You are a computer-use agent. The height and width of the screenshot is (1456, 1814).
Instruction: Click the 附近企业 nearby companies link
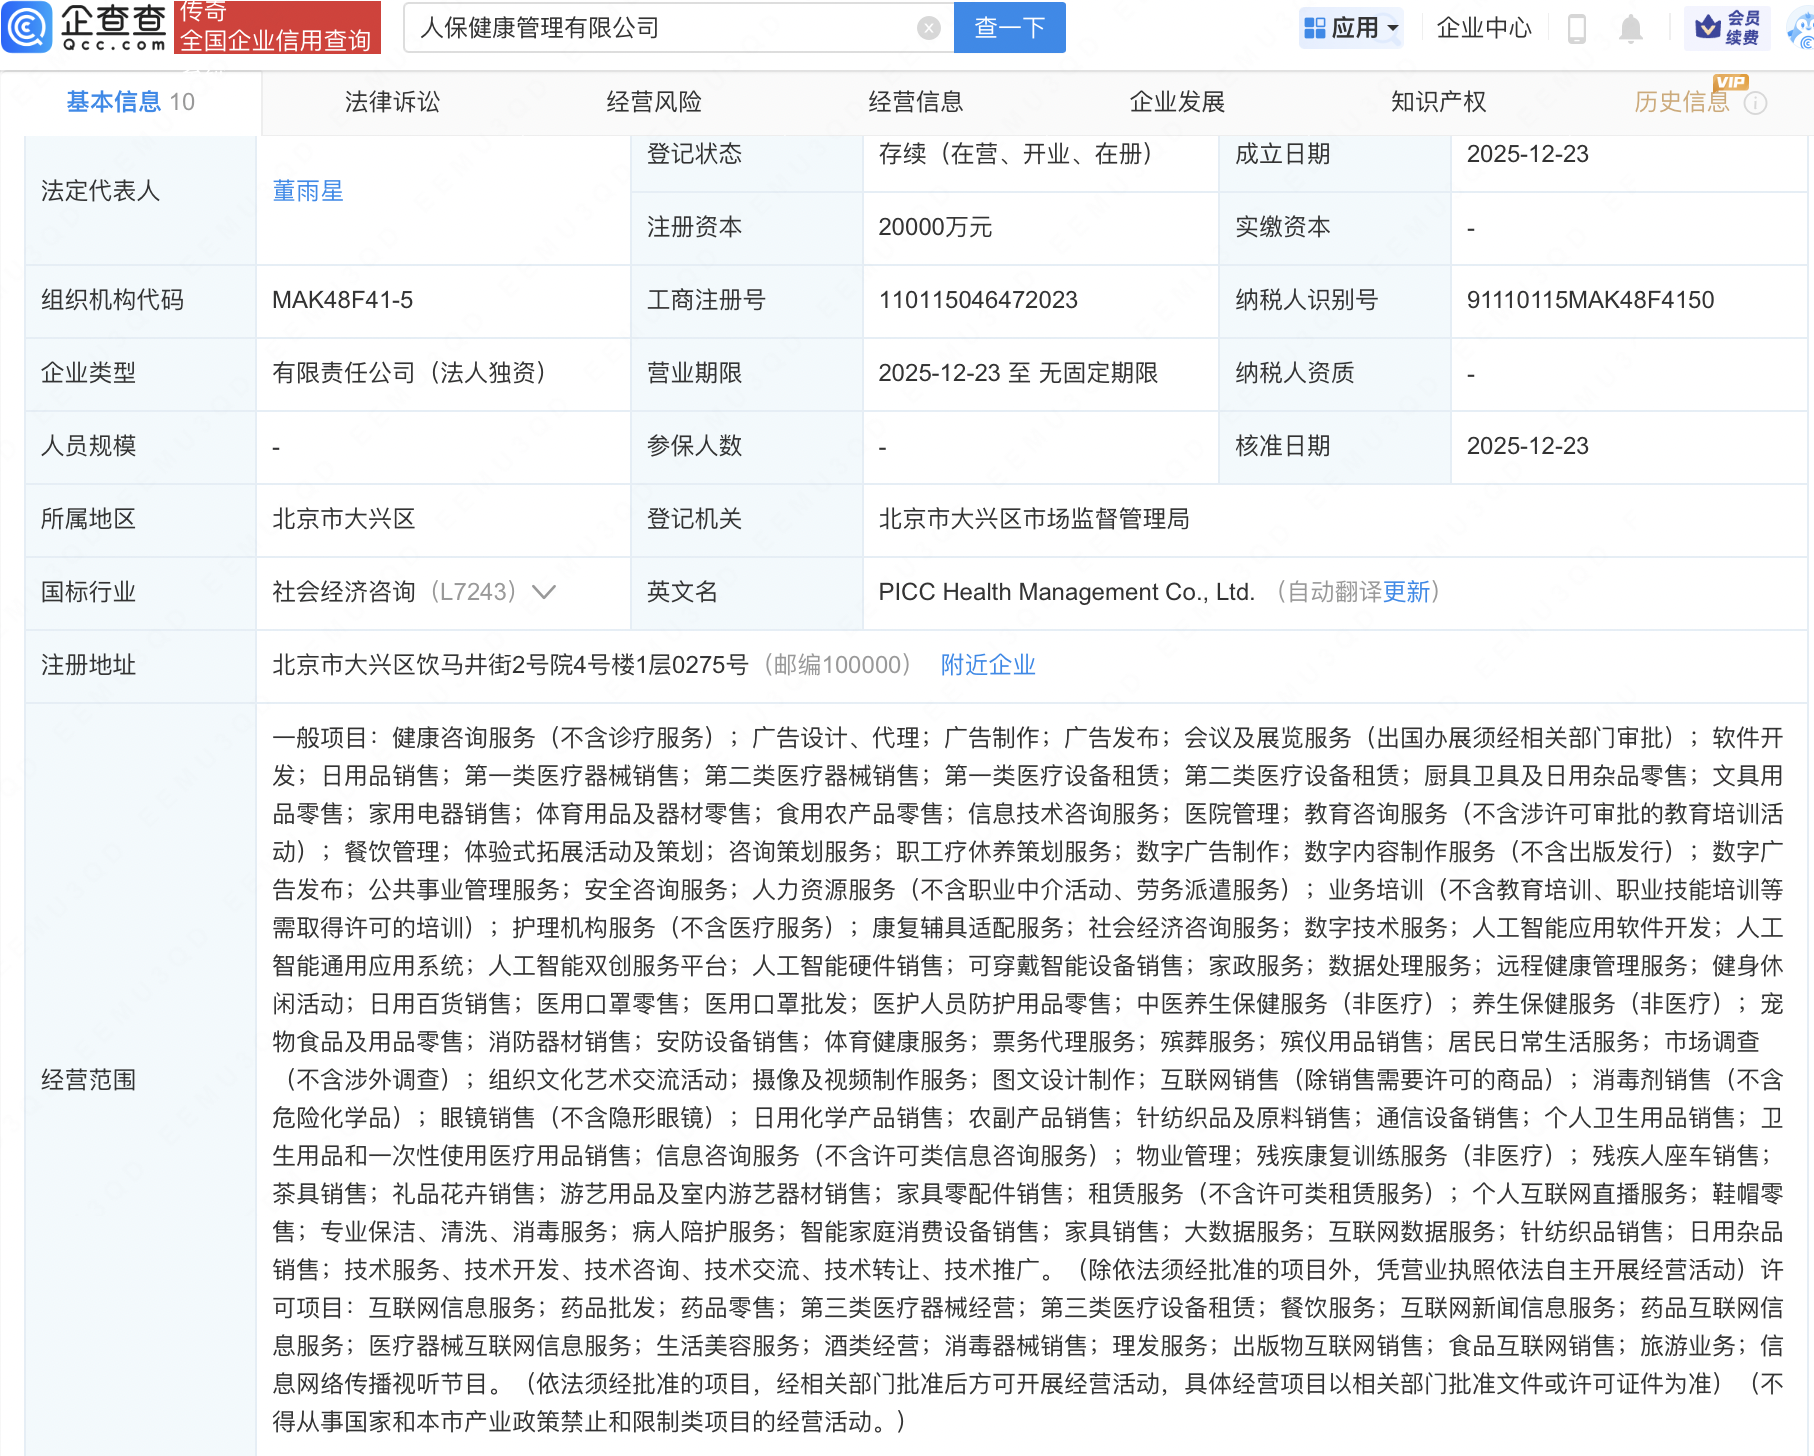(x=986, y=664)
